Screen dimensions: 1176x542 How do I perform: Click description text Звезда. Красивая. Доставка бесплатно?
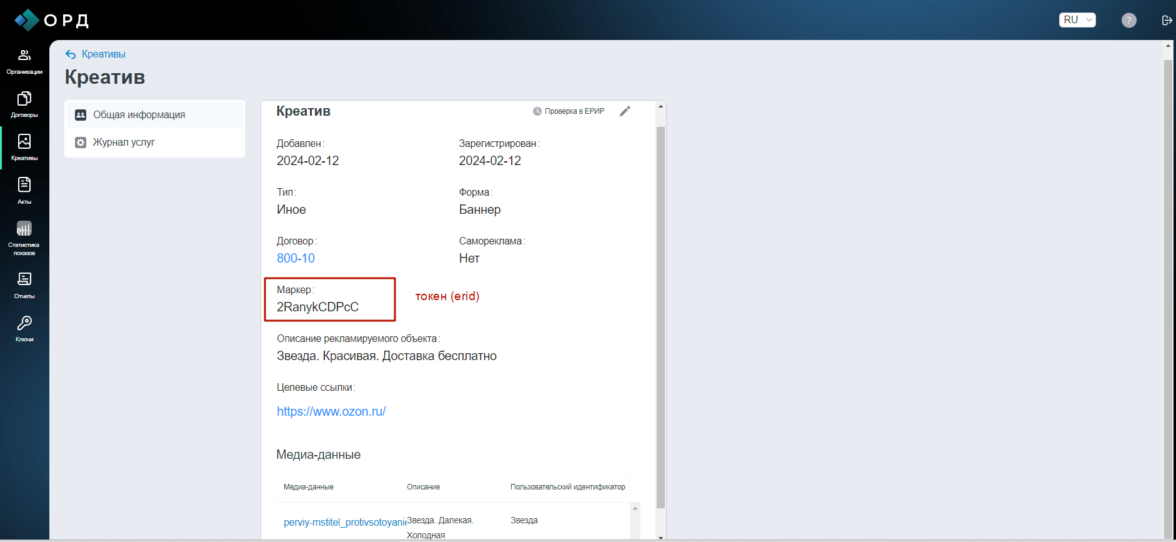(x=387, y=355)
